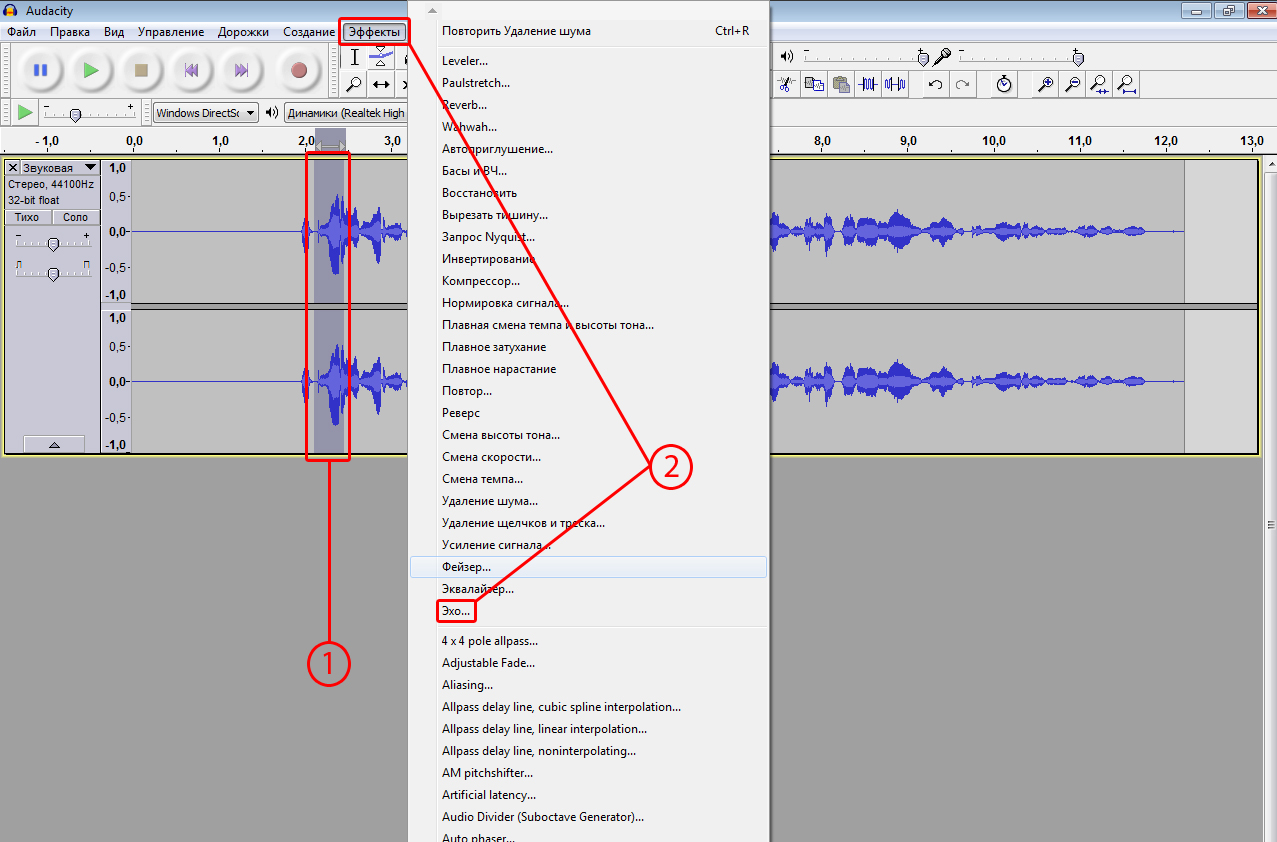Choose Эхо... from the effects menu
The width and height of the screenshot is (1277, 842).
tap(456, 610)
